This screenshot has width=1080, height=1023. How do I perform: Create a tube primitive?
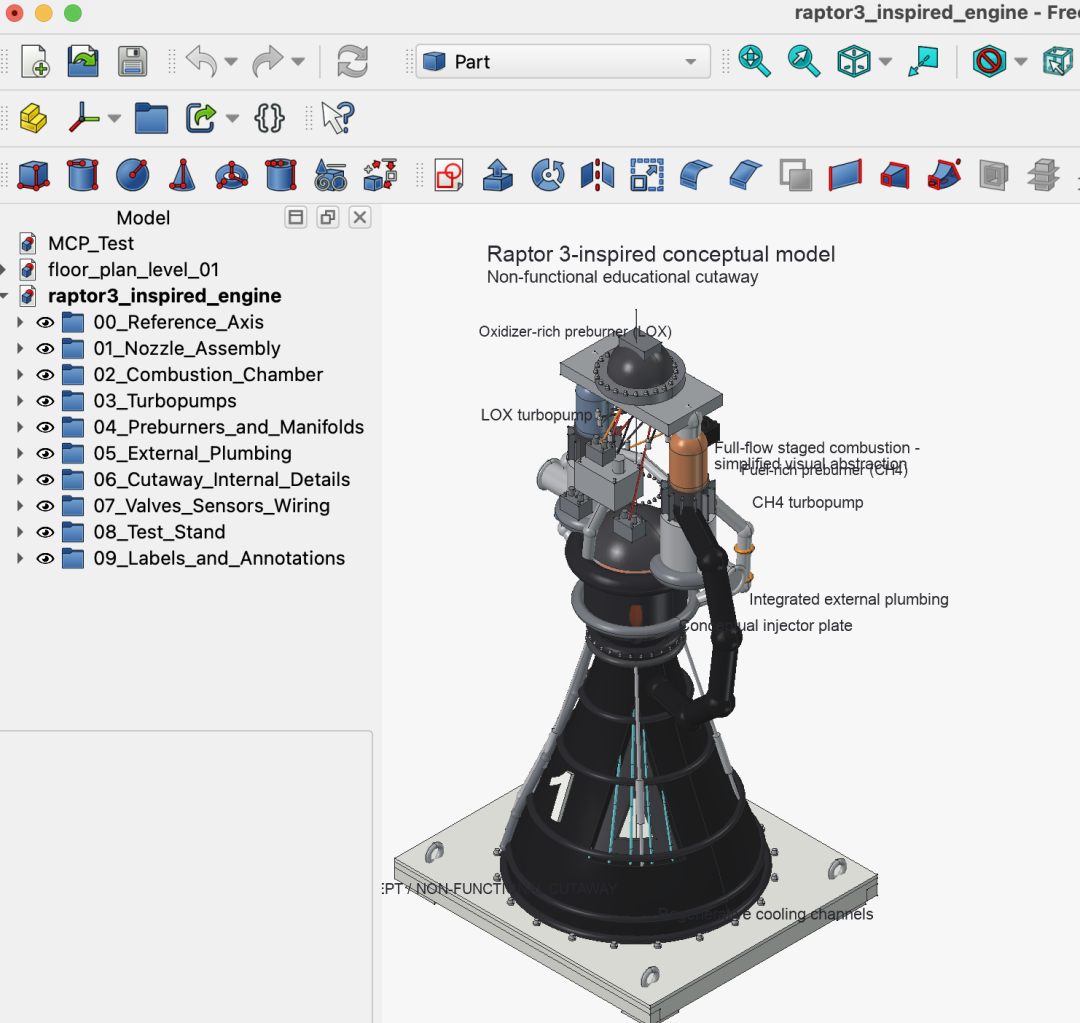(281, 175)
